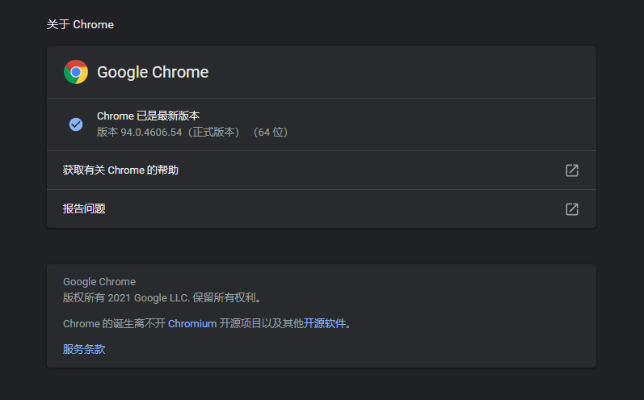Click the Chrome 的诞生离不开 sentence start
This screenshot has height=400, width=644.
(x=113, y=324)
